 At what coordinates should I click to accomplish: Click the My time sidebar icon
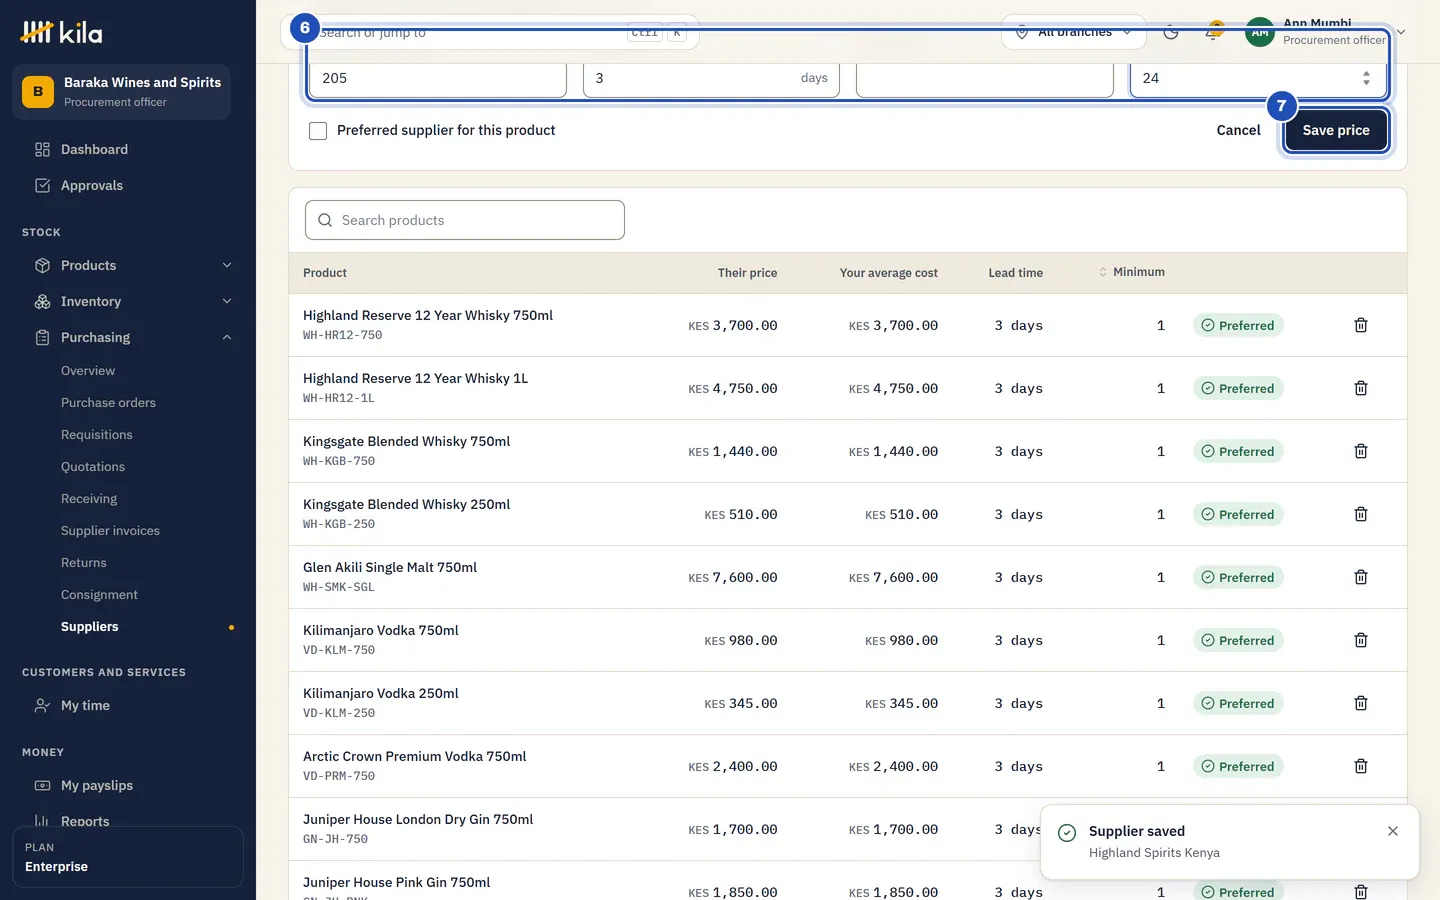point(42,706)
